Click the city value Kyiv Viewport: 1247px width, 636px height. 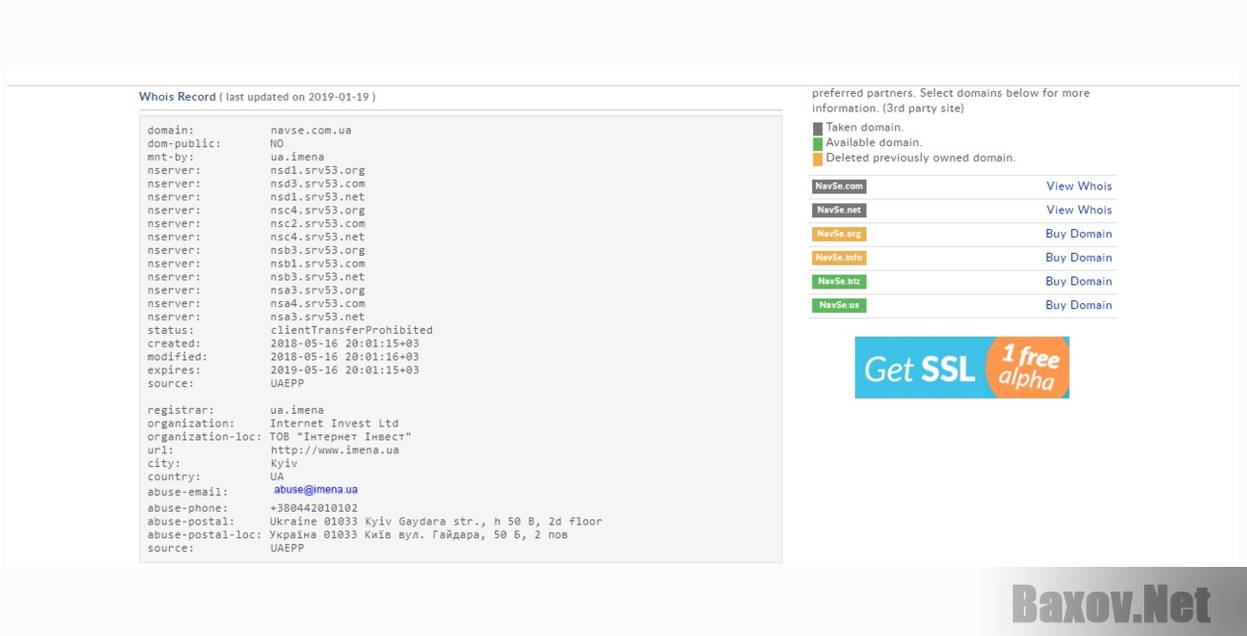[284, 464]
